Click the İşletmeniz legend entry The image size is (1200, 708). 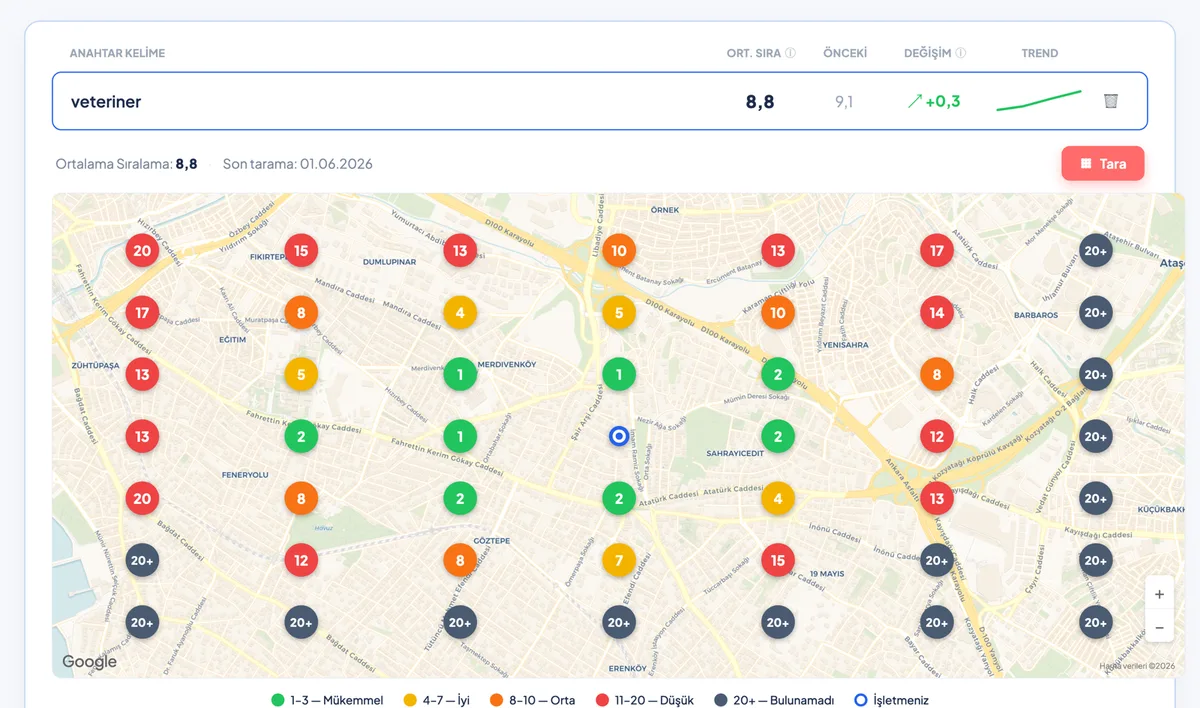click(892, 700)
